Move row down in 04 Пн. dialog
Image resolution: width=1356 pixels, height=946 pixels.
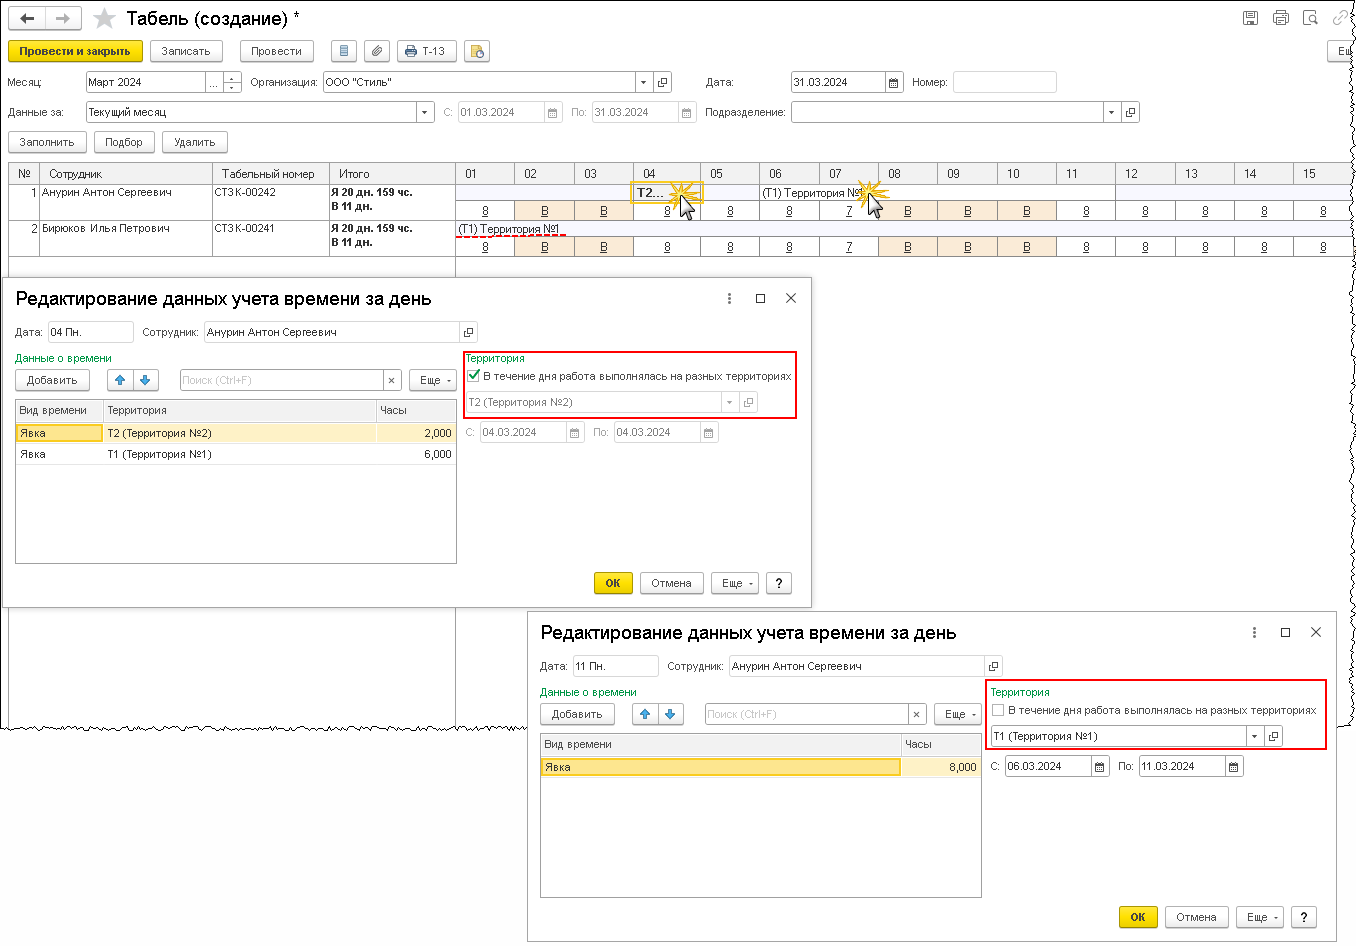[x=146, y=380]
